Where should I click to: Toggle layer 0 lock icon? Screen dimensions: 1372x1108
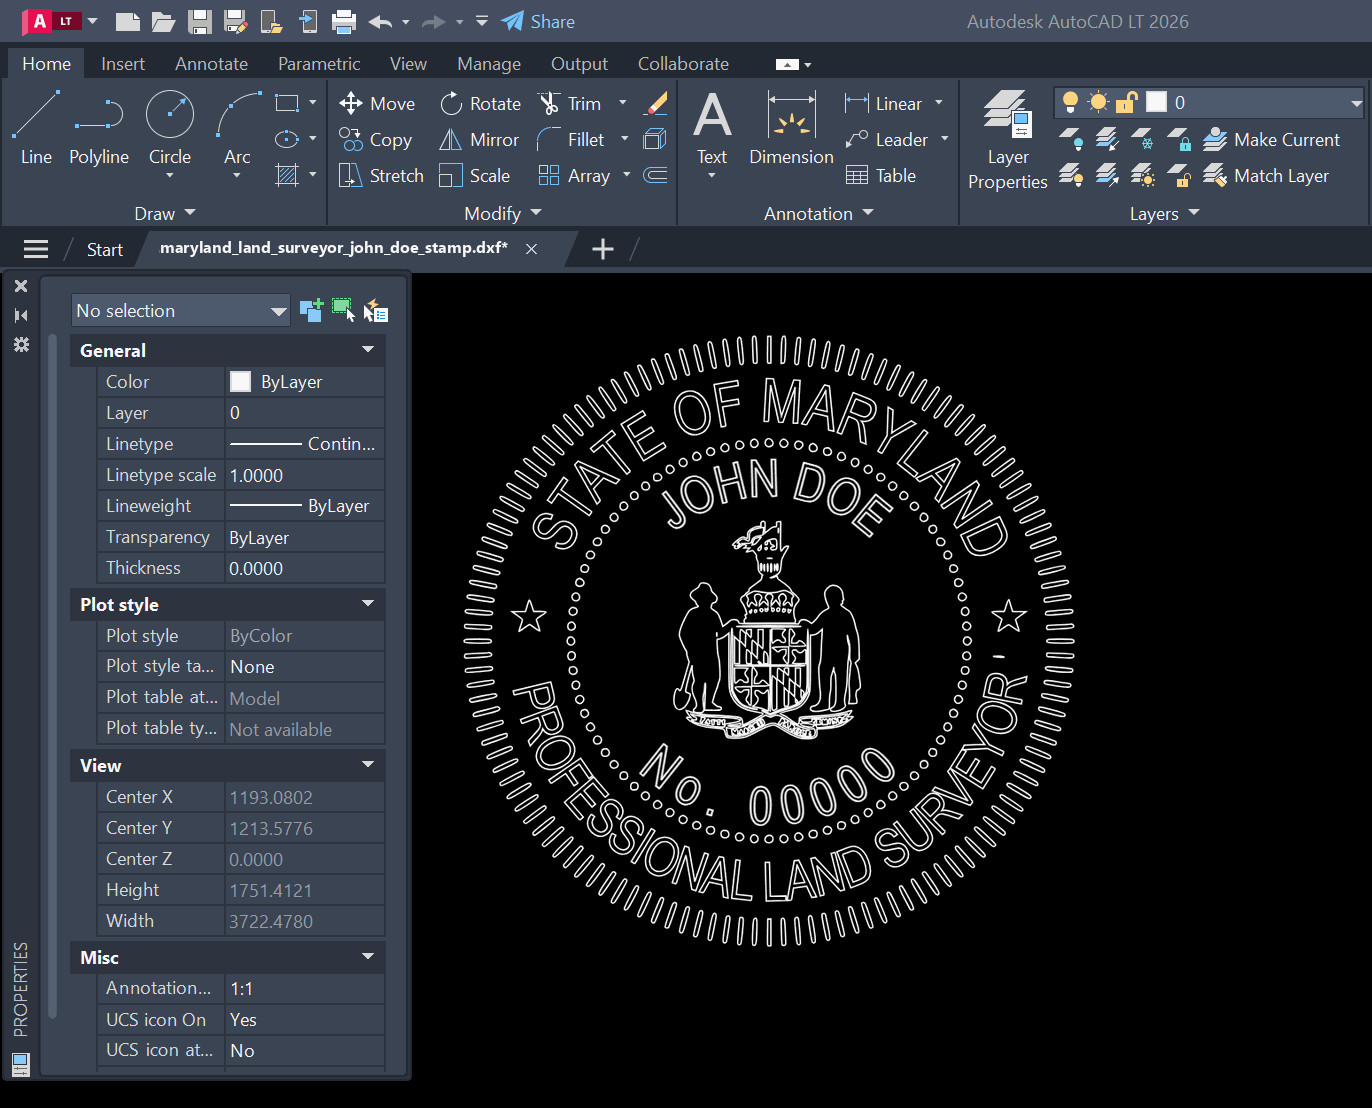click(1127, 102)
